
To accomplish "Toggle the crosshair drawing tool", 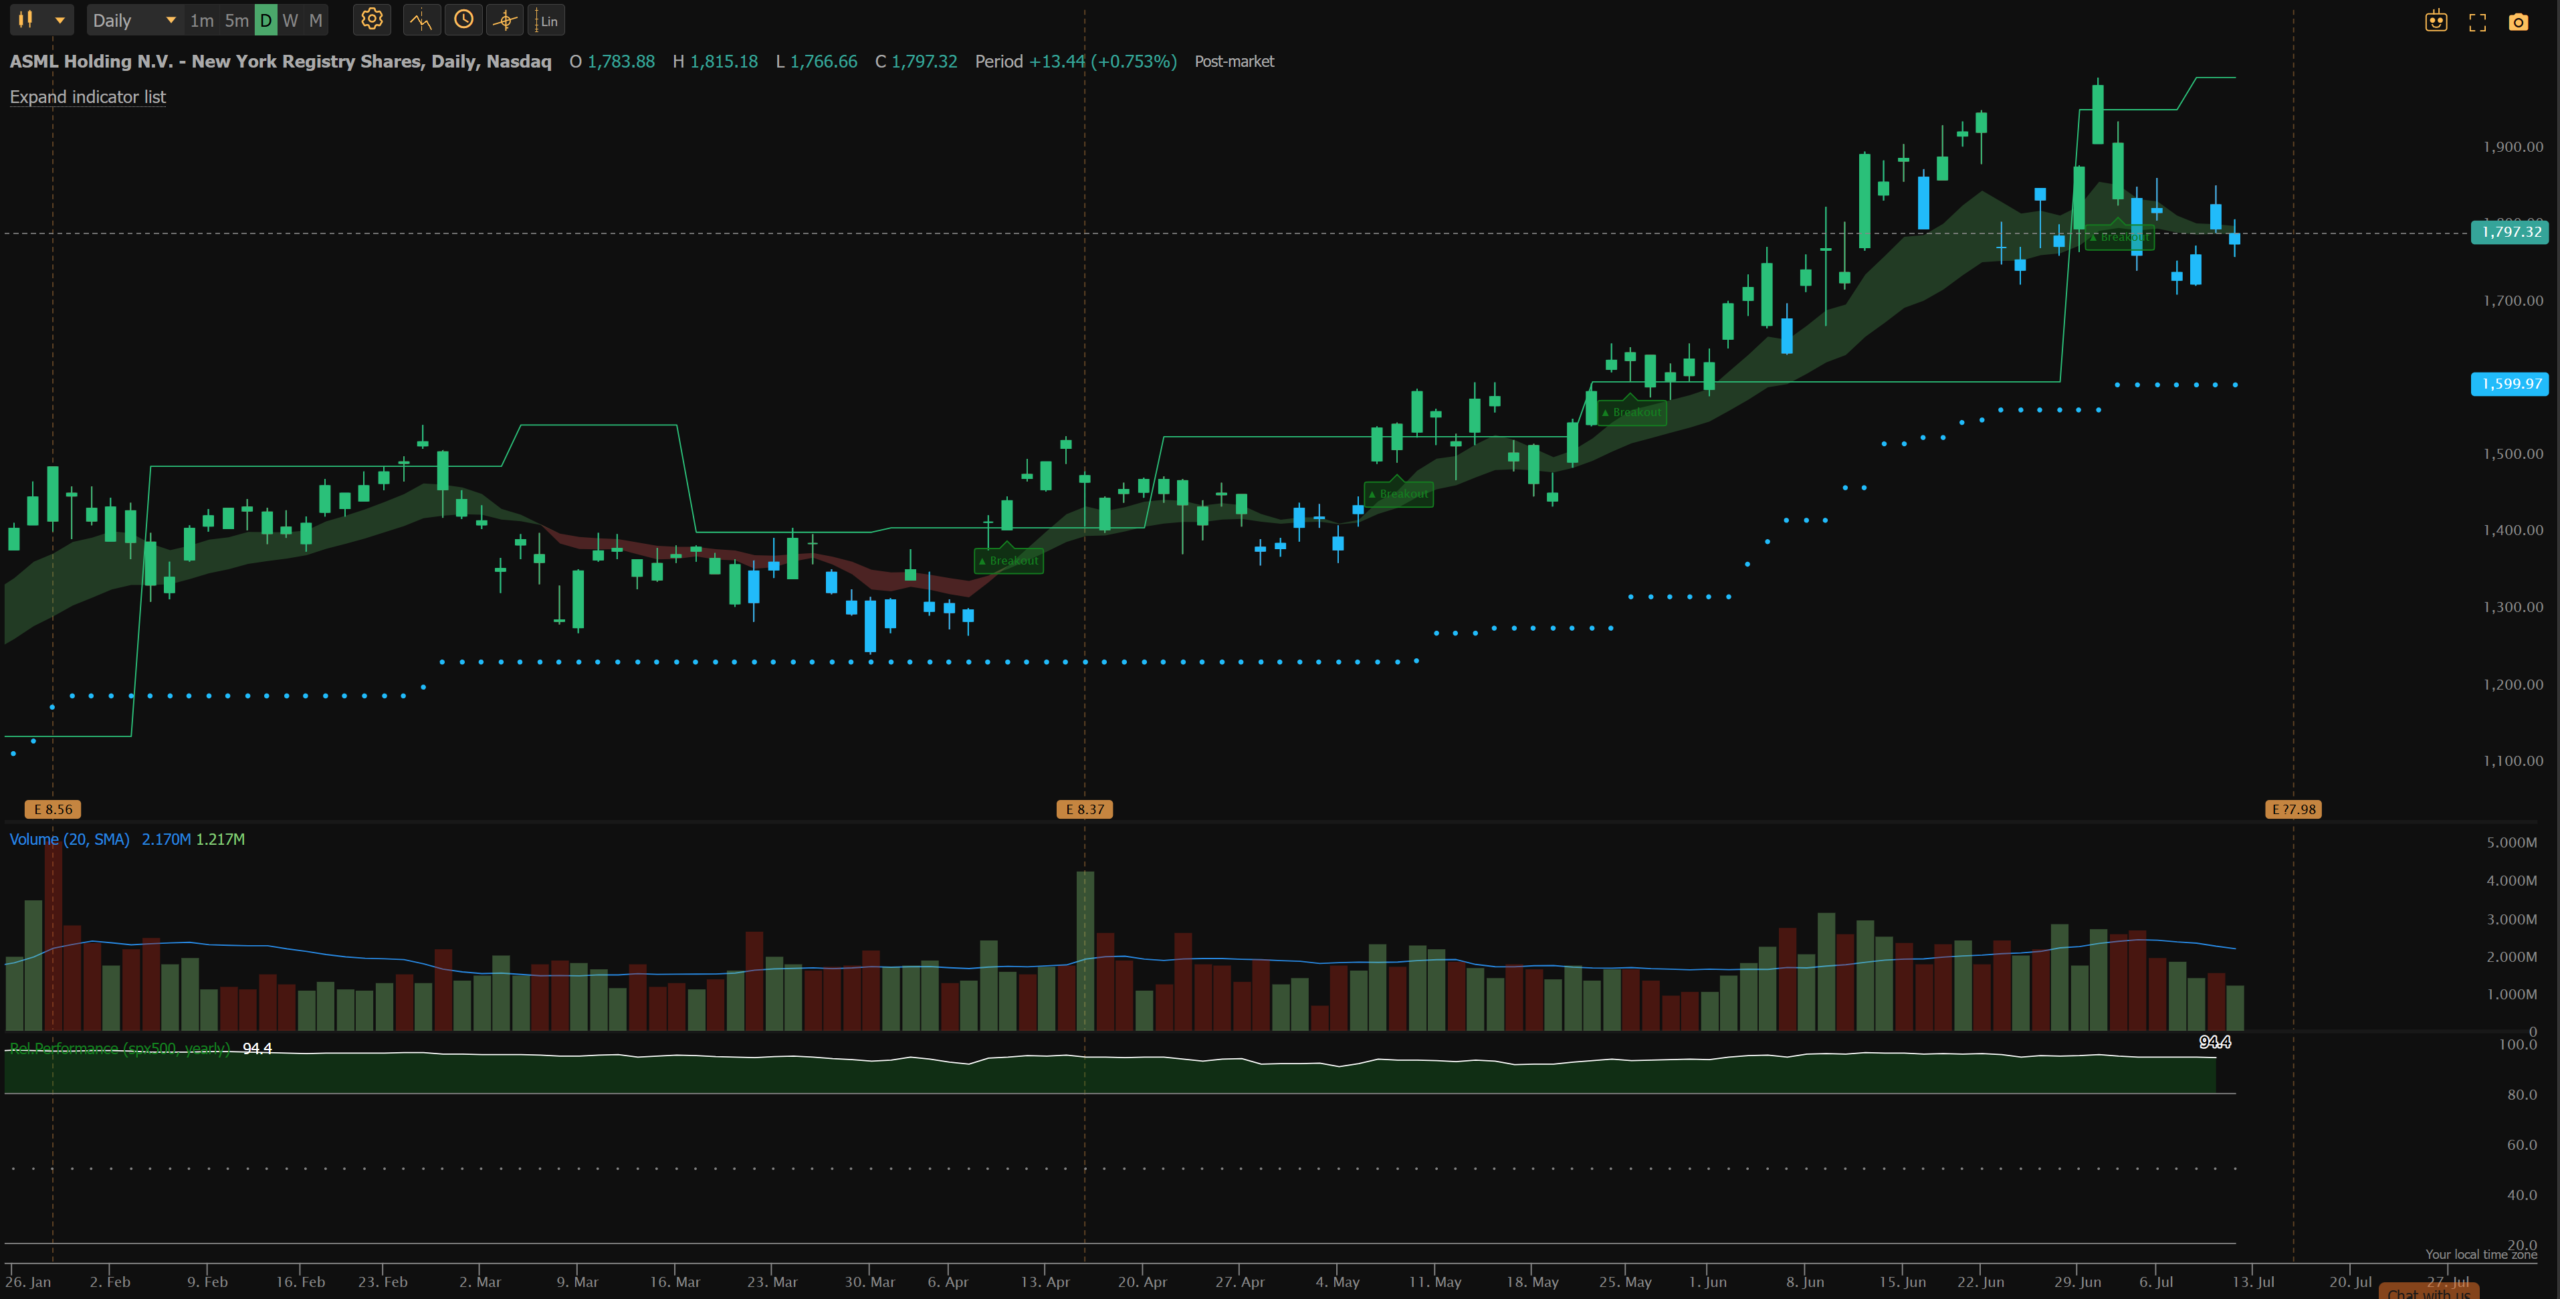I will [506, 20].
